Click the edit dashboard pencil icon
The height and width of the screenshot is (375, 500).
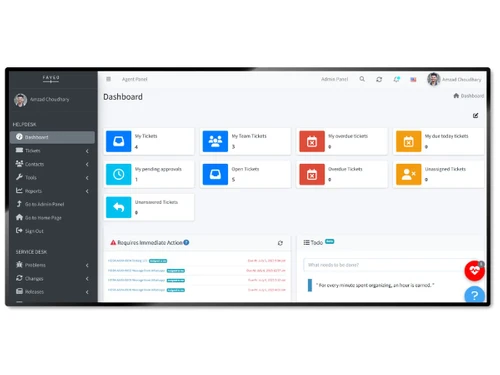[x=476, y=115]
